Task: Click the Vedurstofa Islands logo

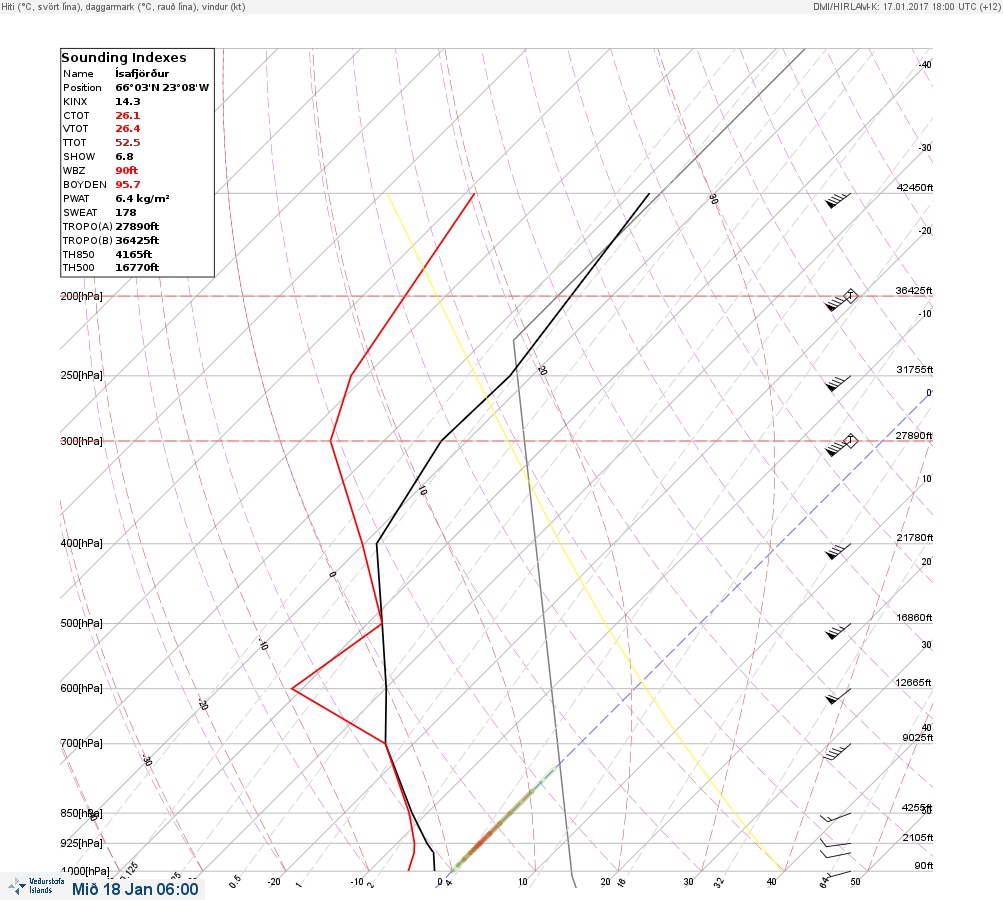Action: [x=36, y=886]
